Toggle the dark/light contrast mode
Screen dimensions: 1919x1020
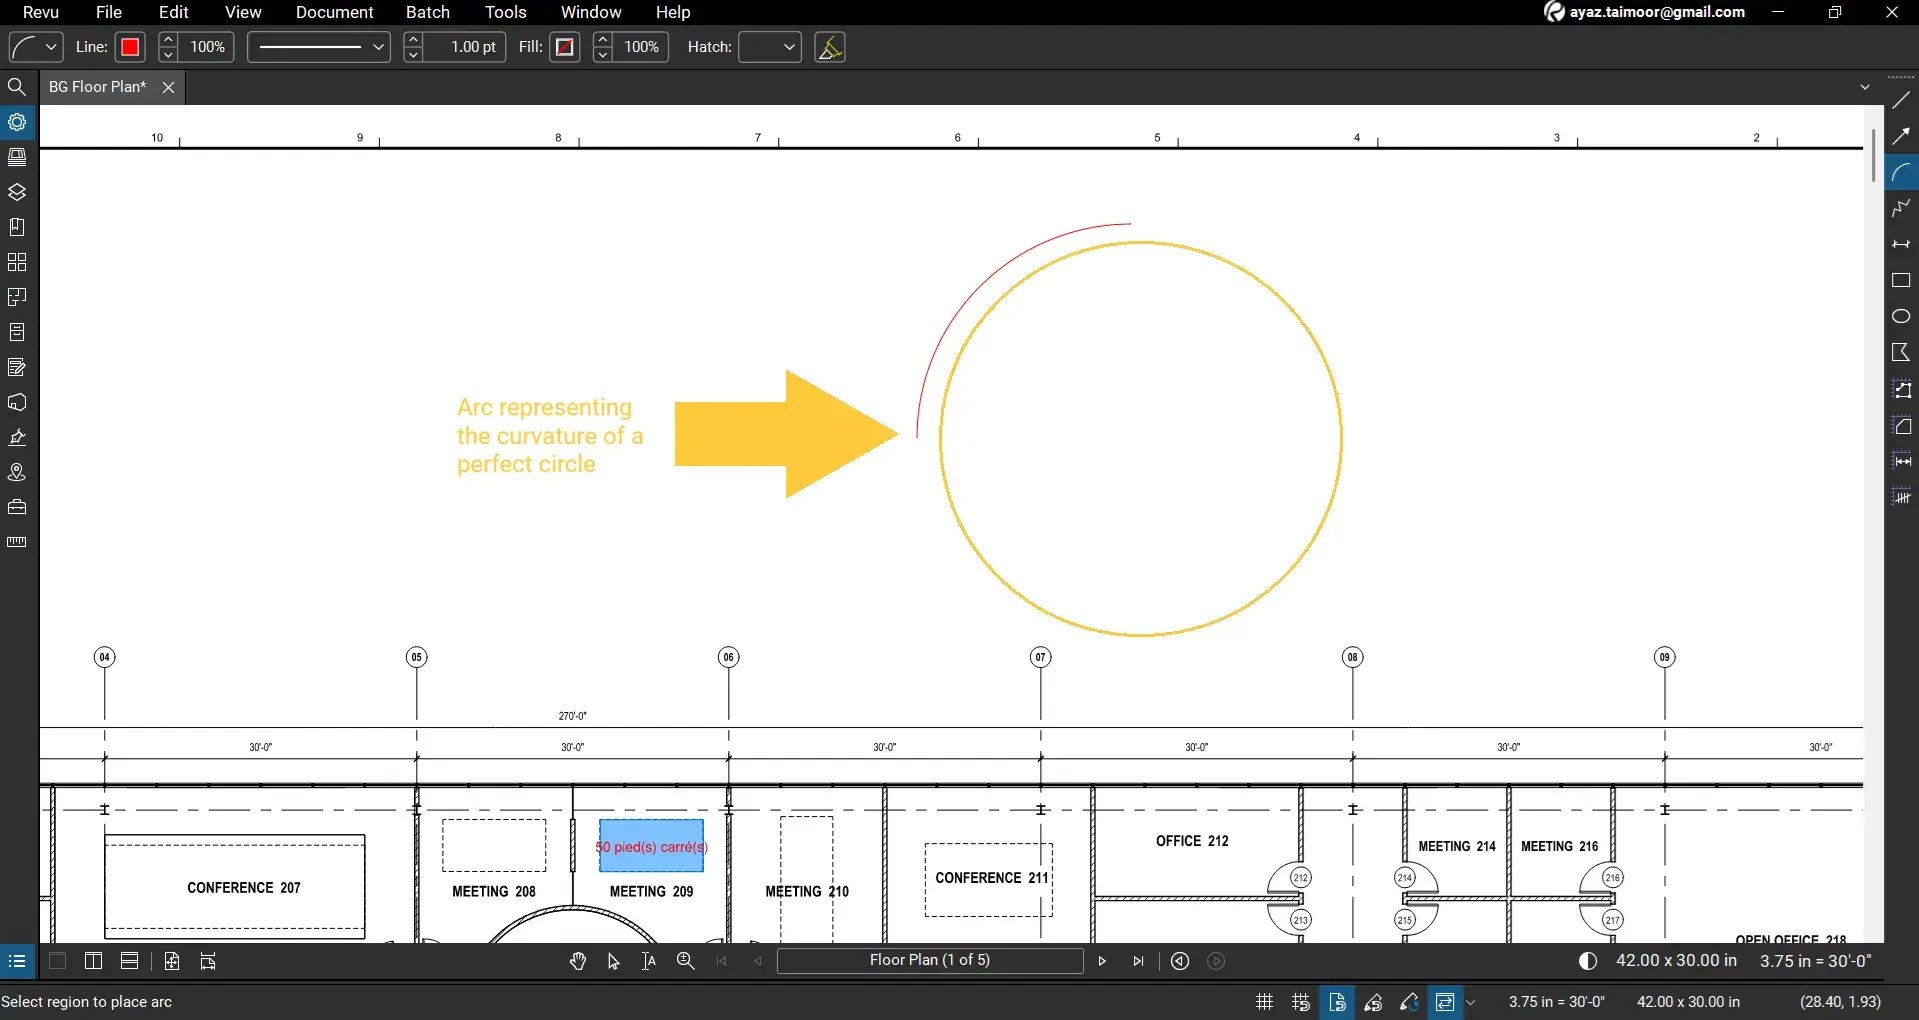pyautogui.click(x=1587, y=961)
